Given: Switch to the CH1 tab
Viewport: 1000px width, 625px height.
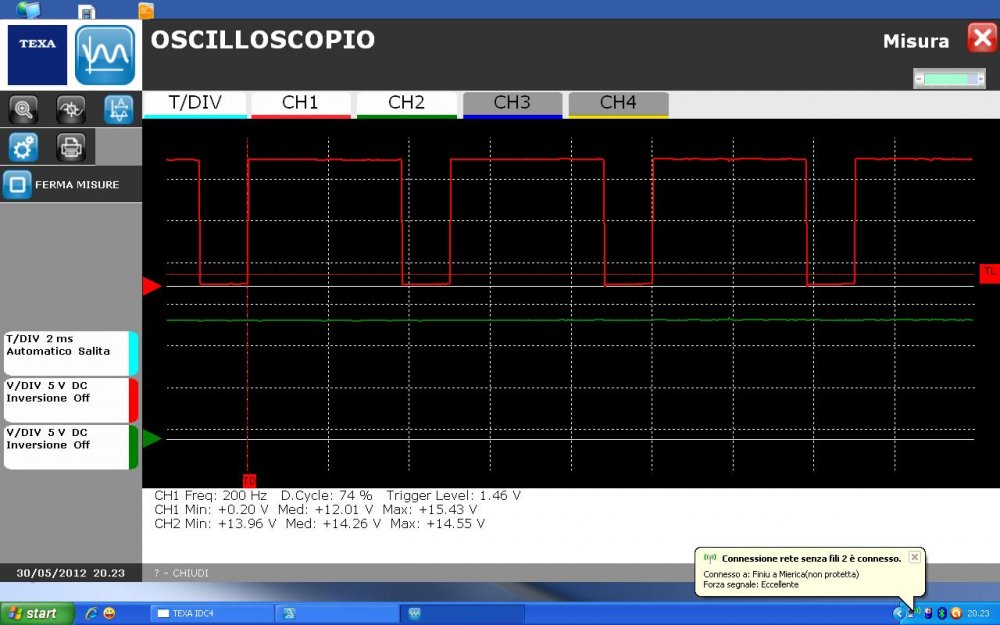Looking at the screenshot, I should (300, 103).
